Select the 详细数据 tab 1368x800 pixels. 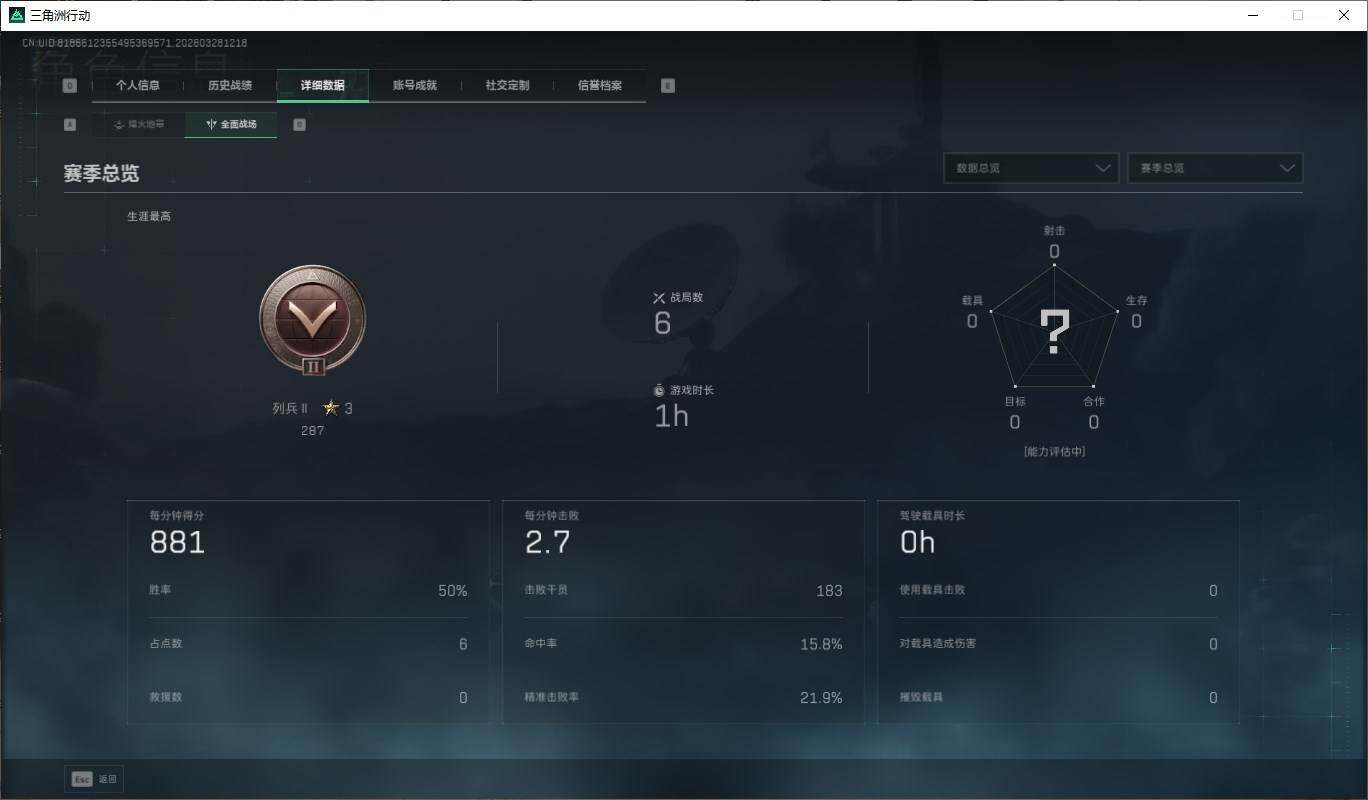[x=323, y=86]
